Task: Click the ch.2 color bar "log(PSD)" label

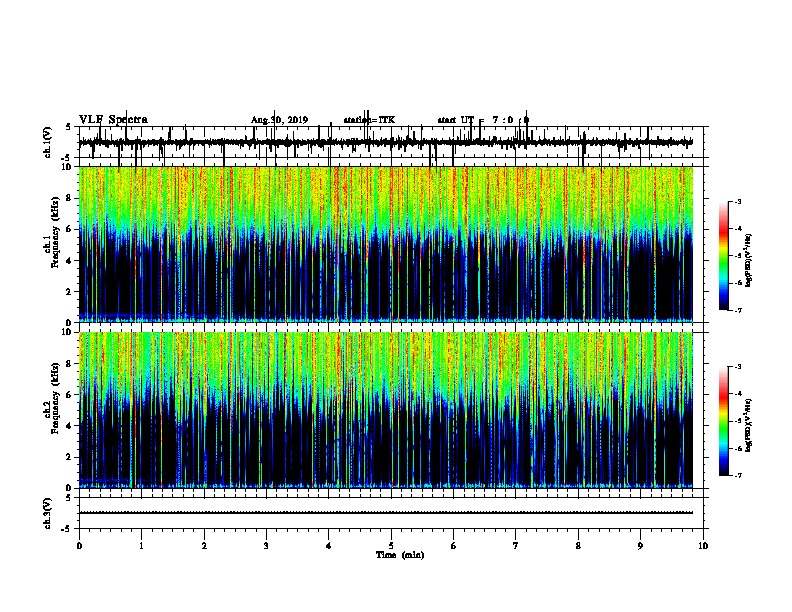Action: pyautogui.click(x=749, y=425)
